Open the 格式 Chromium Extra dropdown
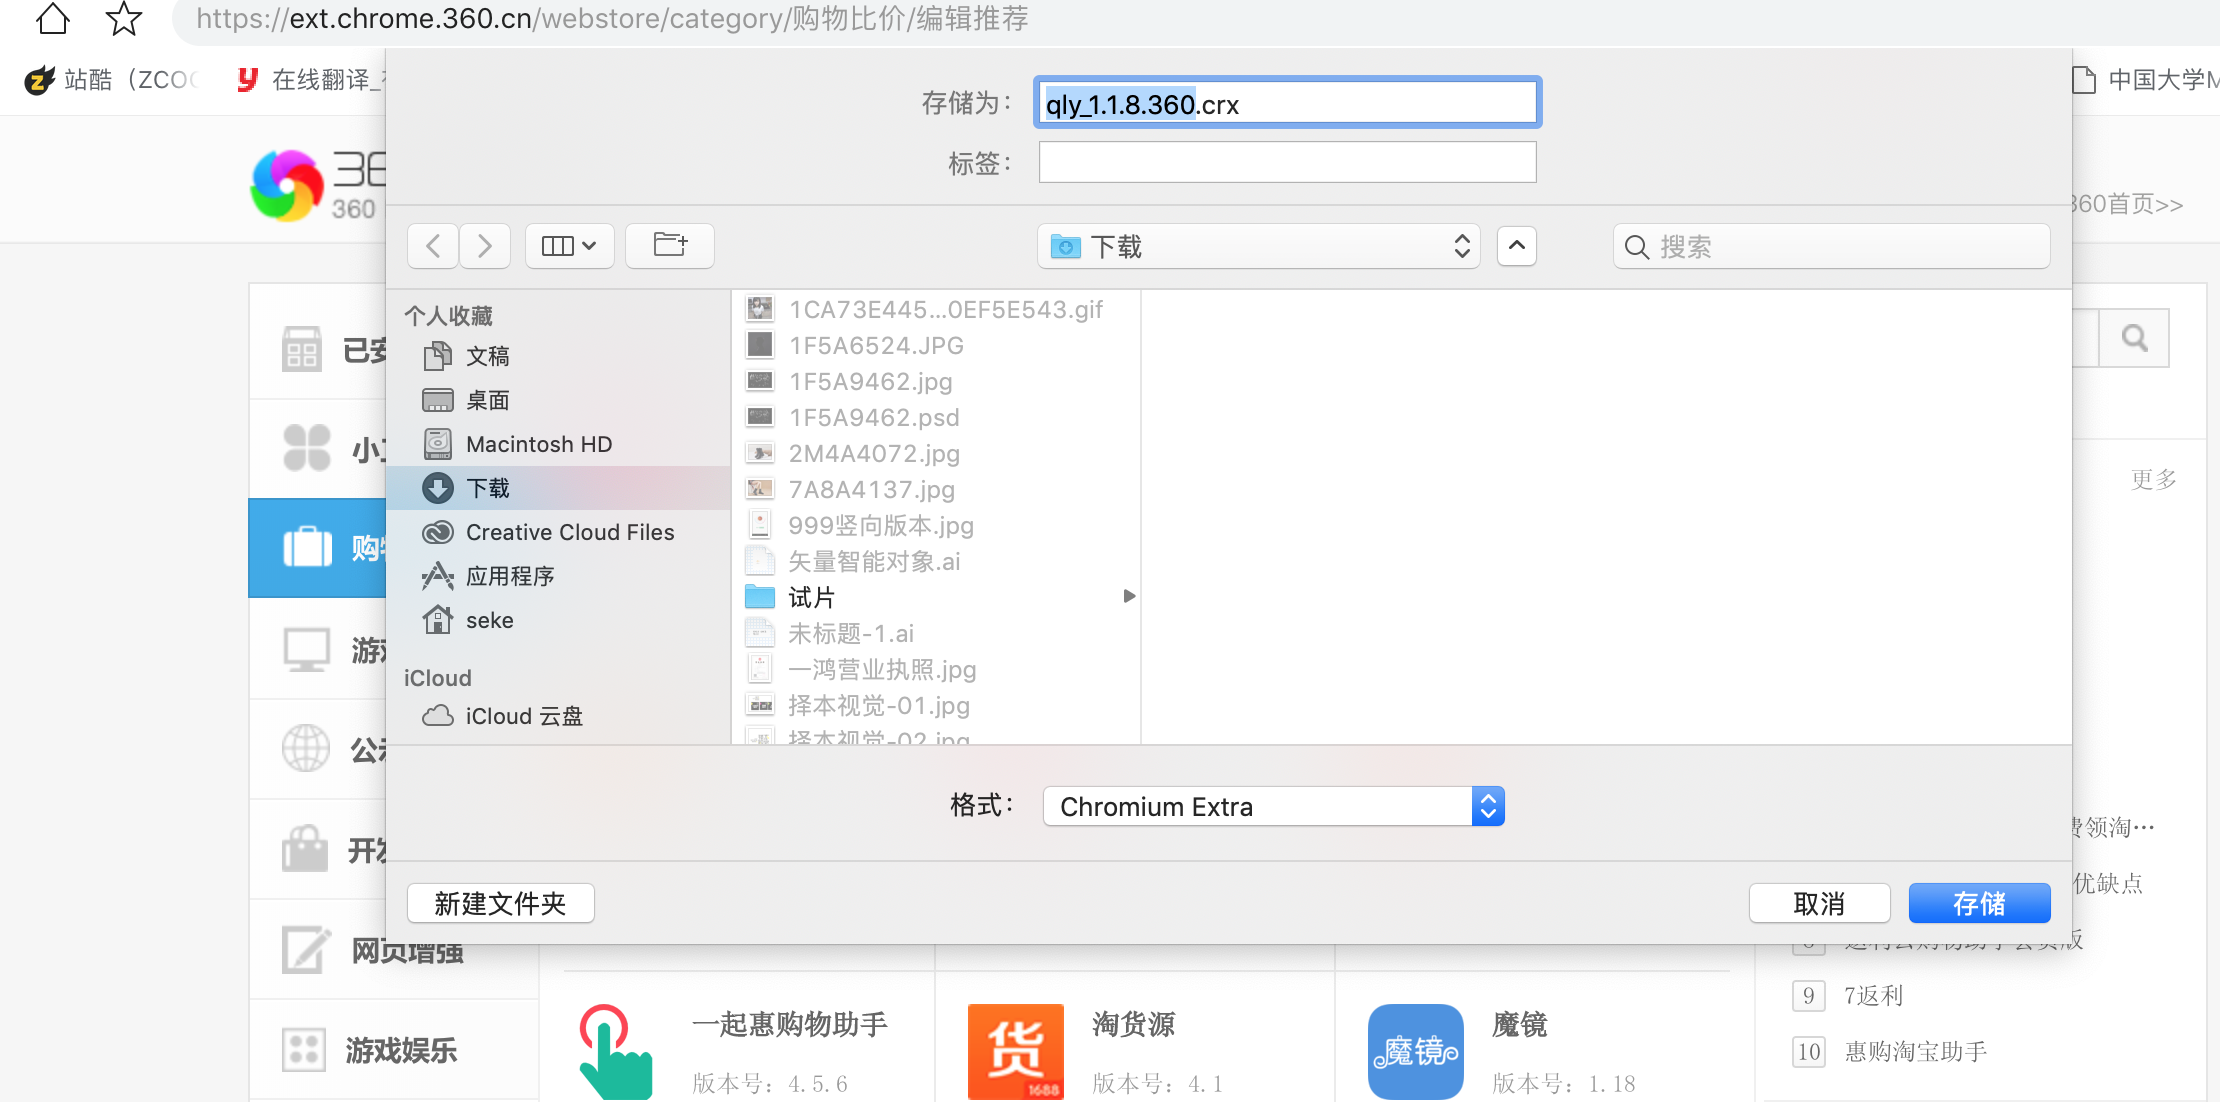Image resolution: width=2220 pixels, height=1102 pixels. (x=1273, y=807)
